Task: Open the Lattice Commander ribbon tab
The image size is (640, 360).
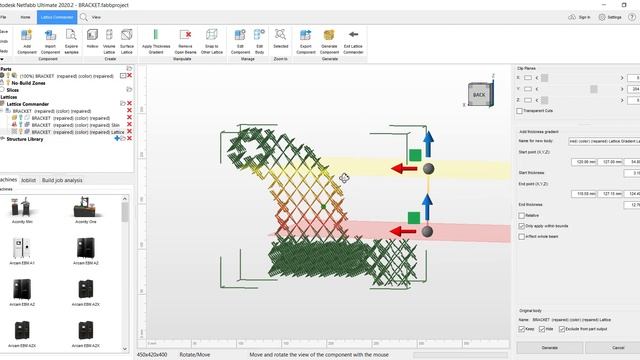Action: click(x=57, y=17)
